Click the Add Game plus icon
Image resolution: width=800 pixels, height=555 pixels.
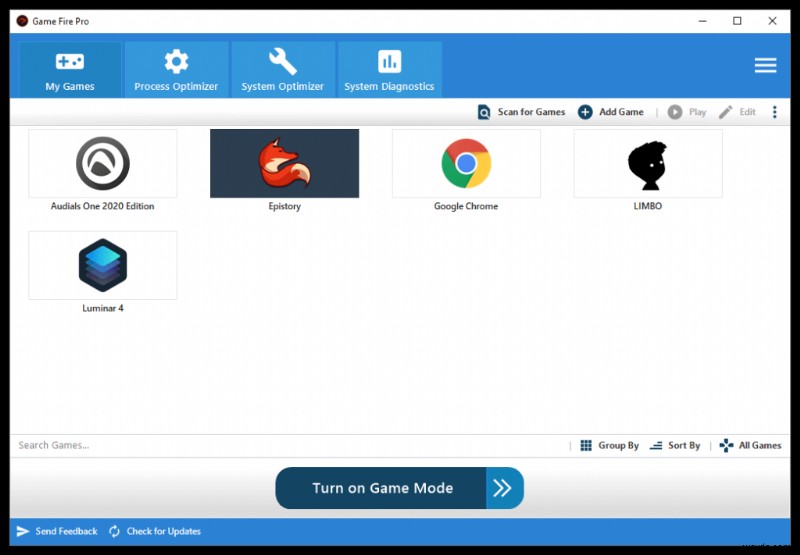[585, 112]
